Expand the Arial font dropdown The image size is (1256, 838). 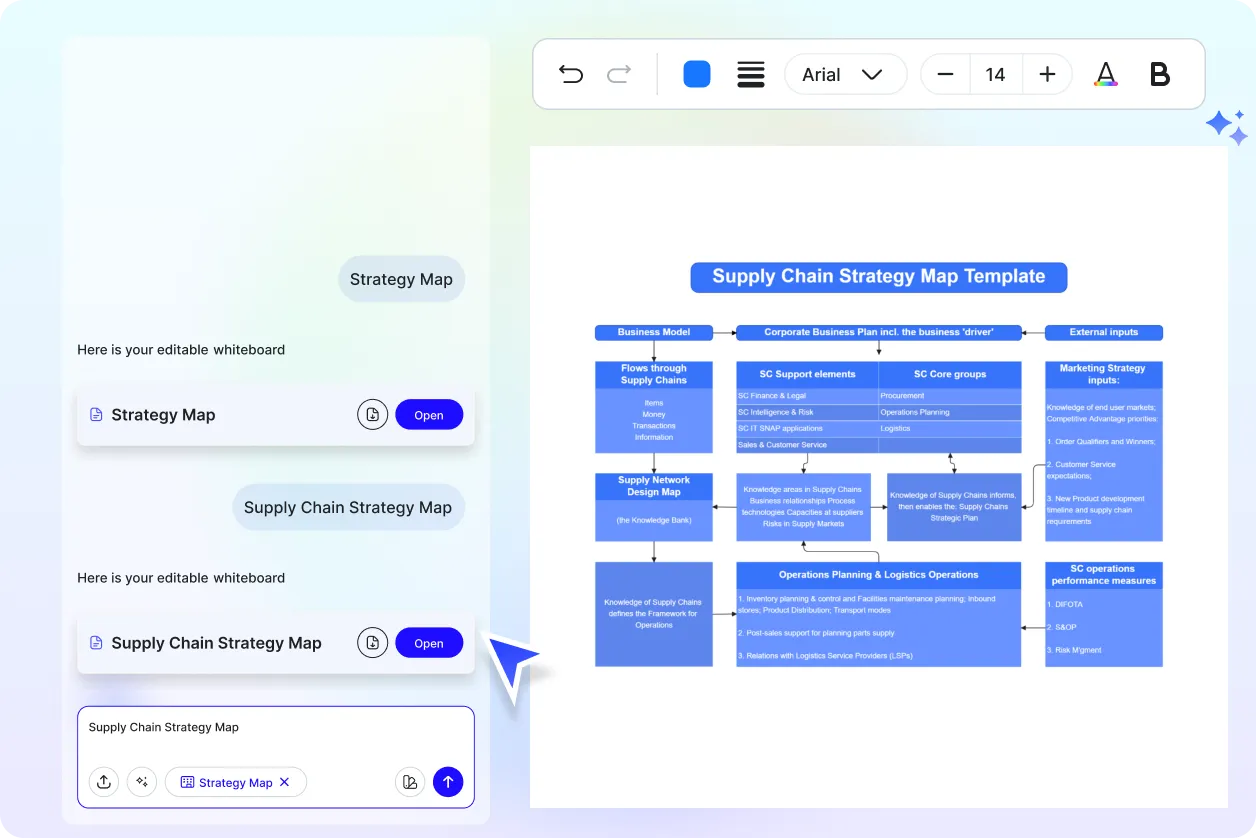[x=845, y=74]
